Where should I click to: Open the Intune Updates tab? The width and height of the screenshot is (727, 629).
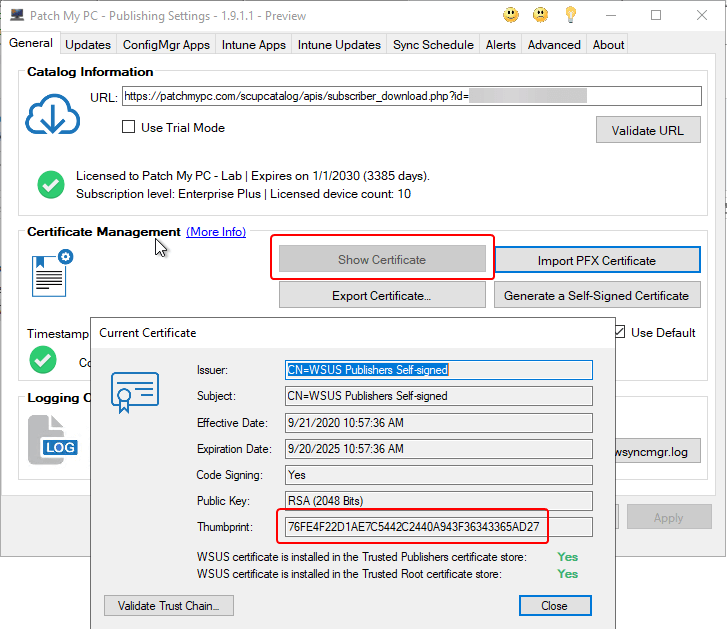[339, 45]
